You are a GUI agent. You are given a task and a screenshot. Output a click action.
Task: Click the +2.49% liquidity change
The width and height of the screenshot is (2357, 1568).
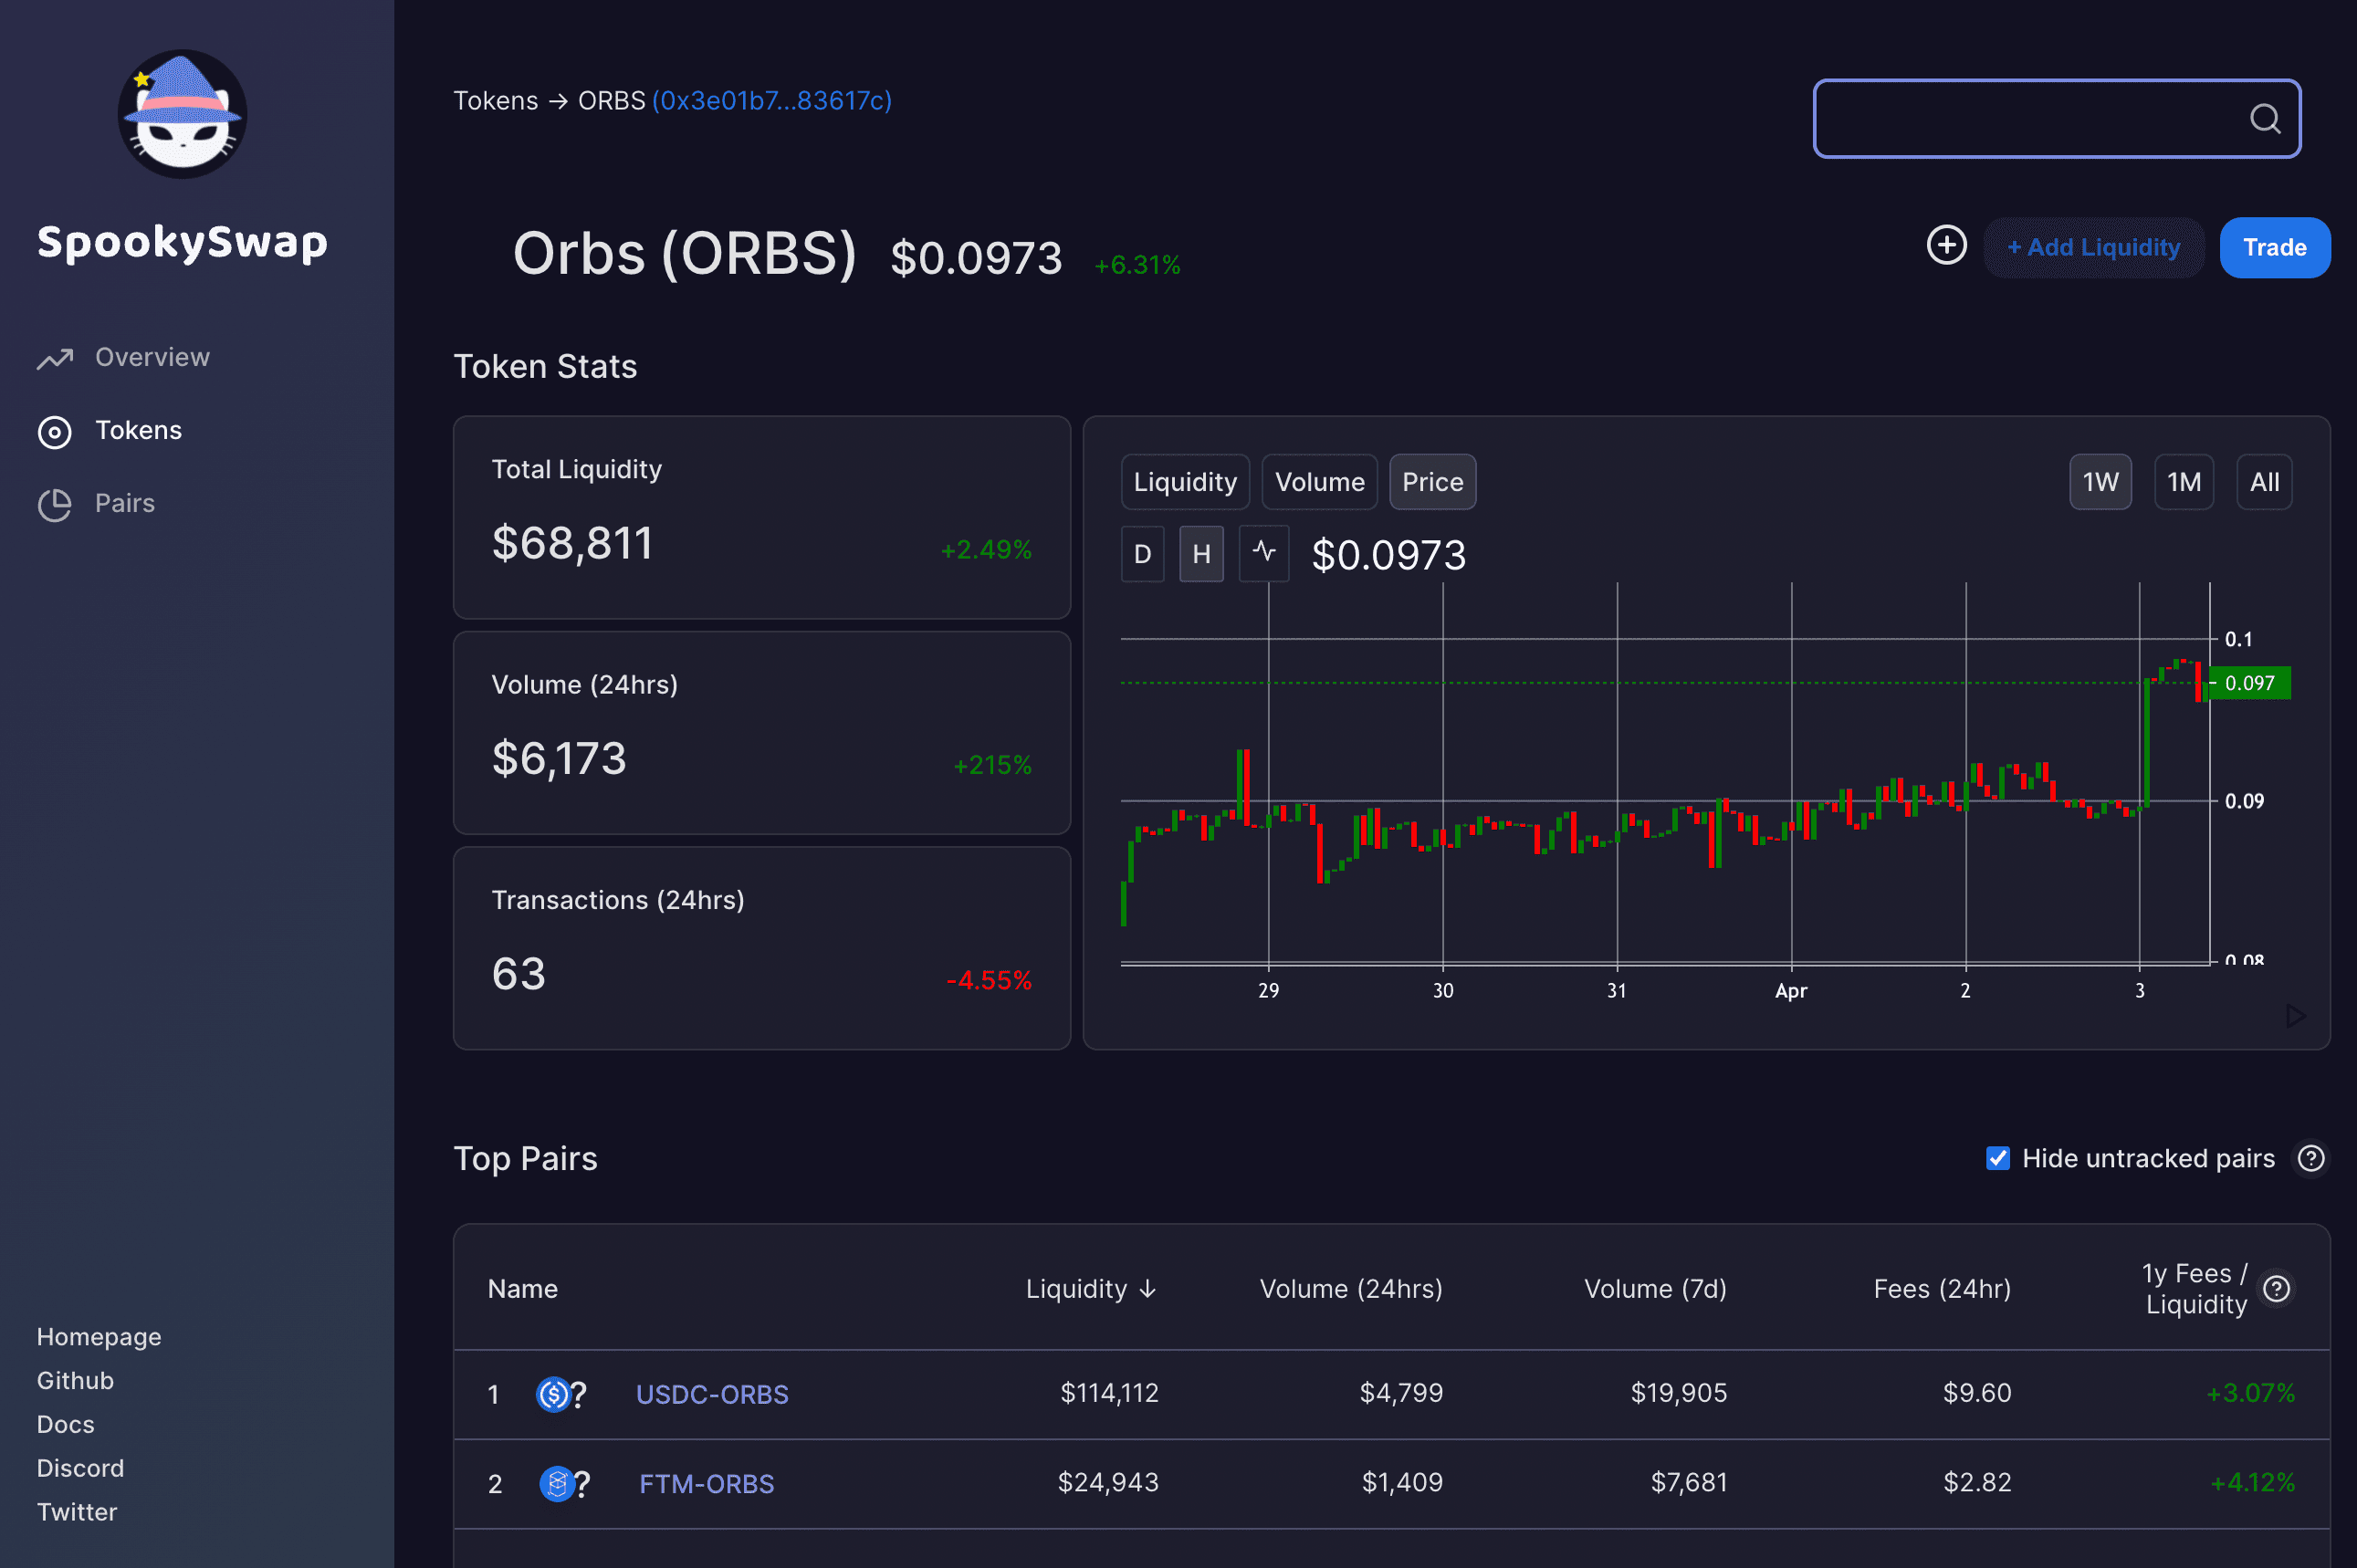coord(986,550)
